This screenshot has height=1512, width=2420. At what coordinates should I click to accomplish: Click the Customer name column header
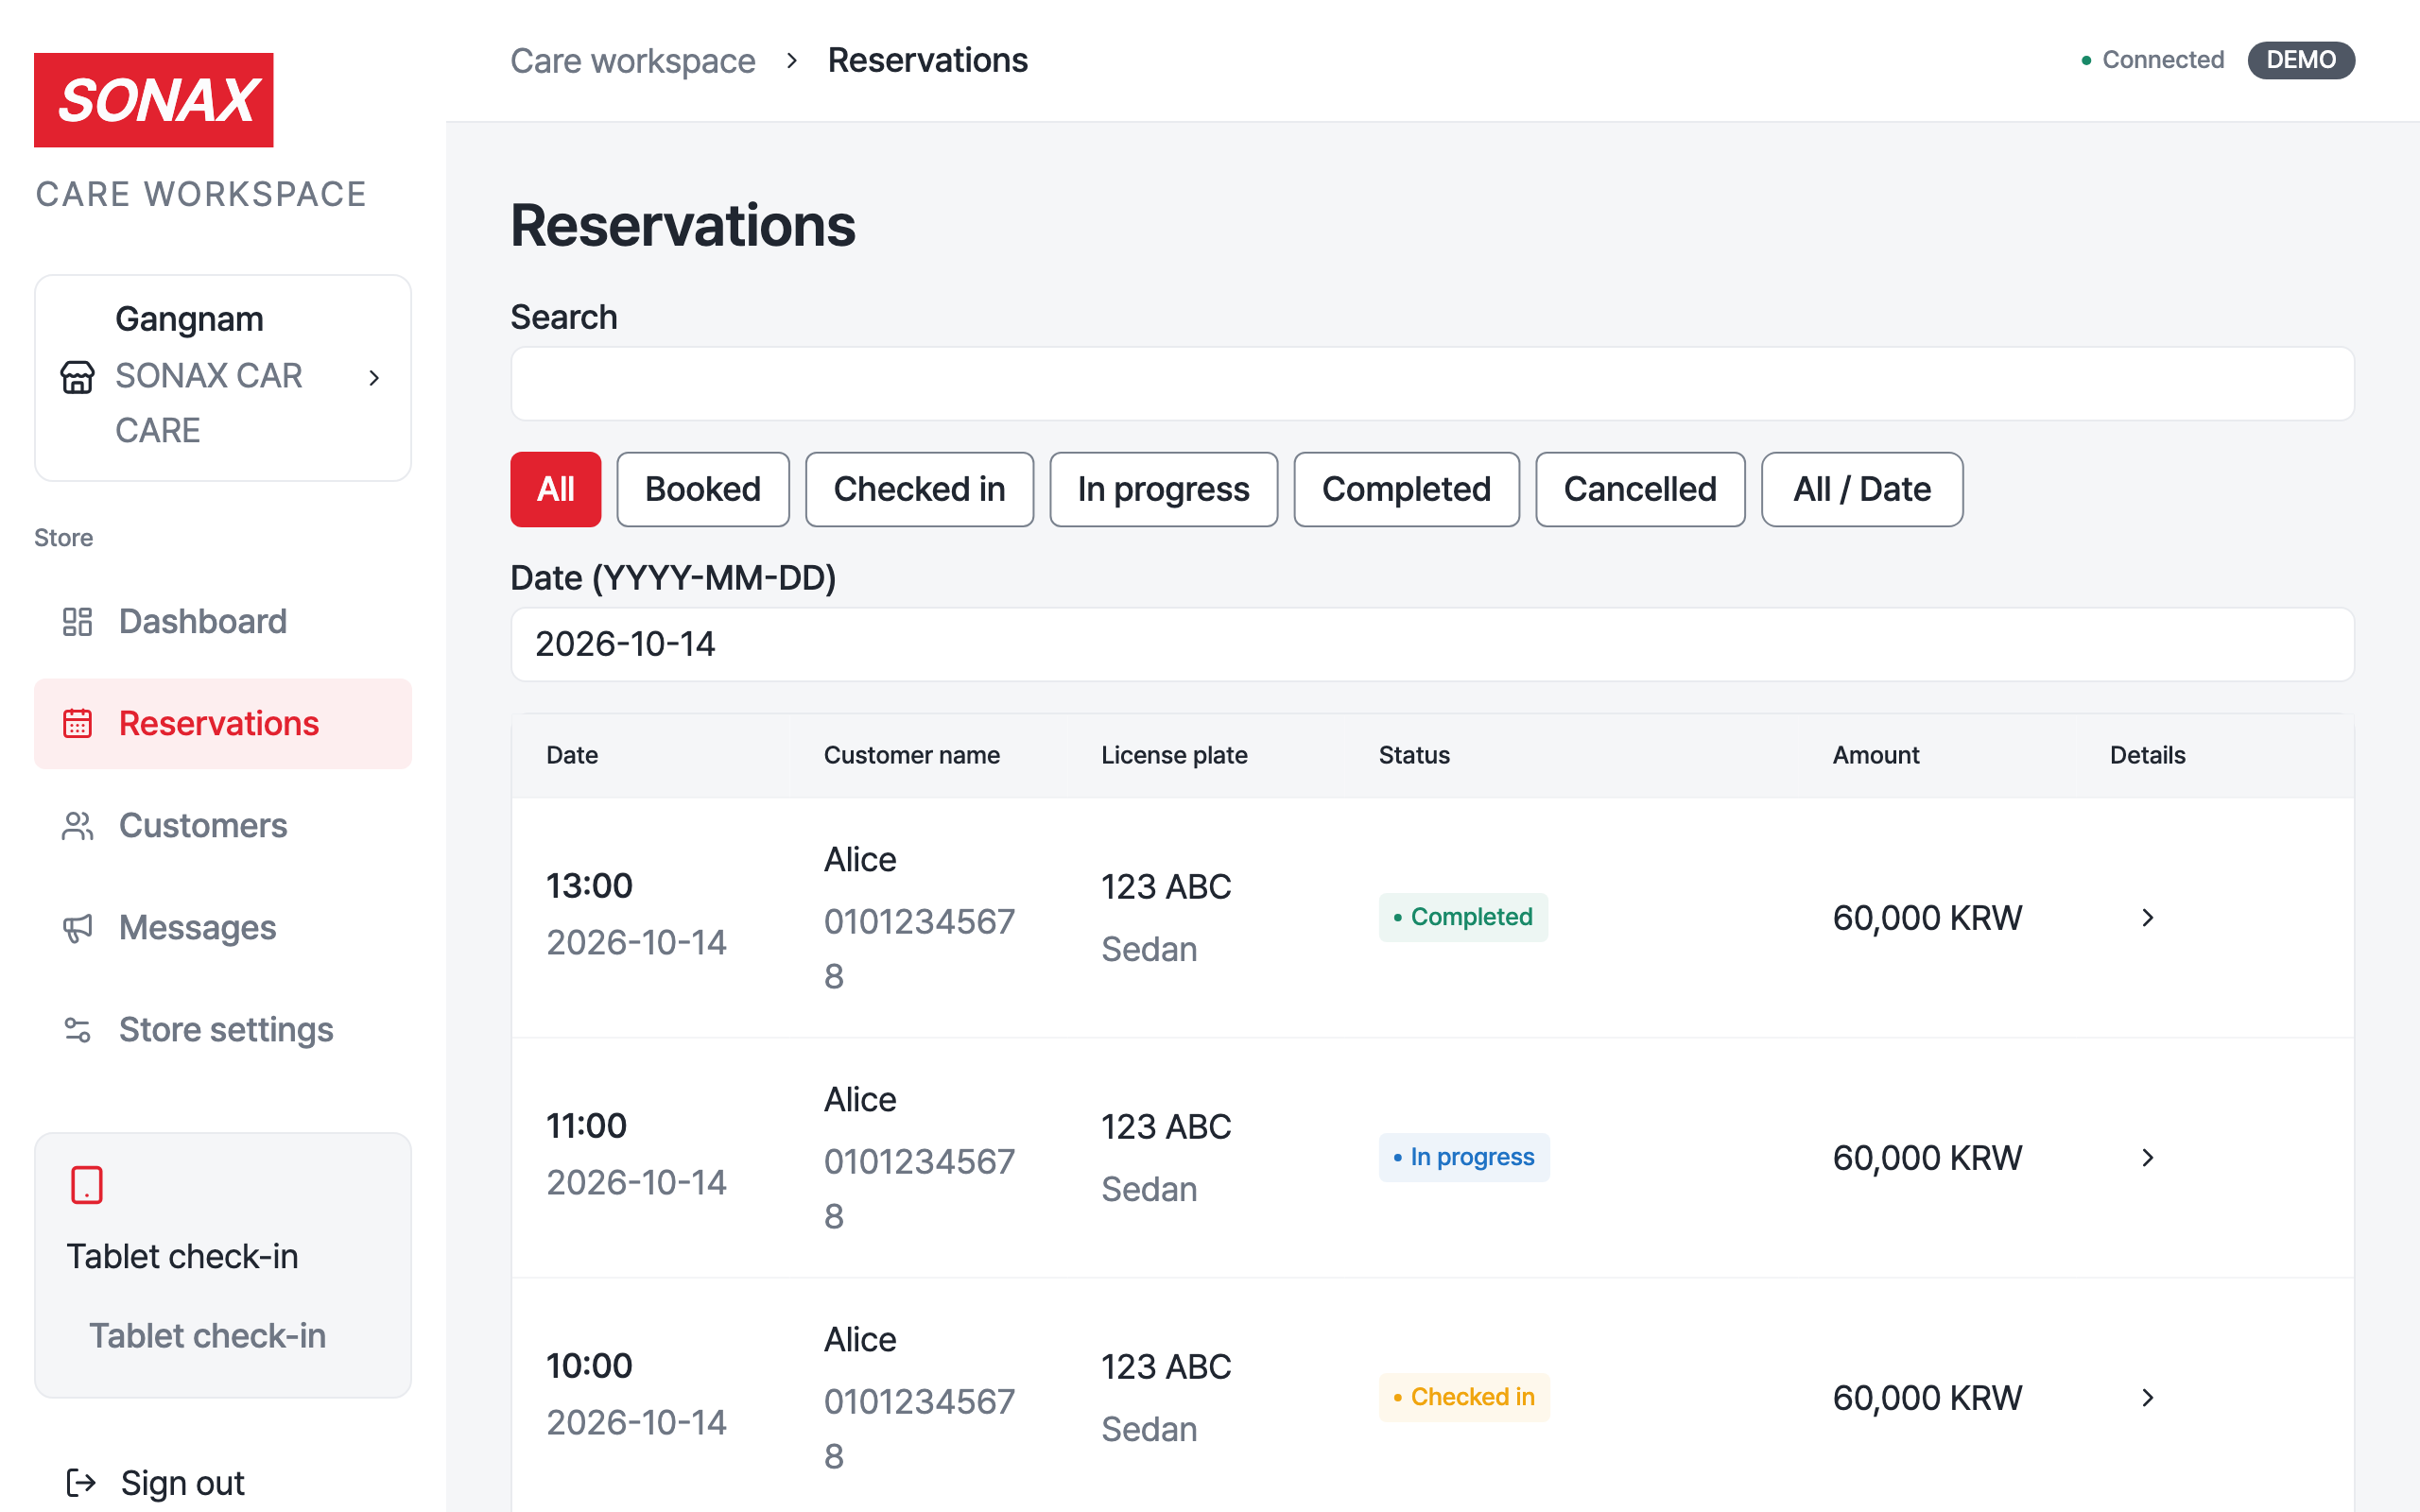click(912, 755)
